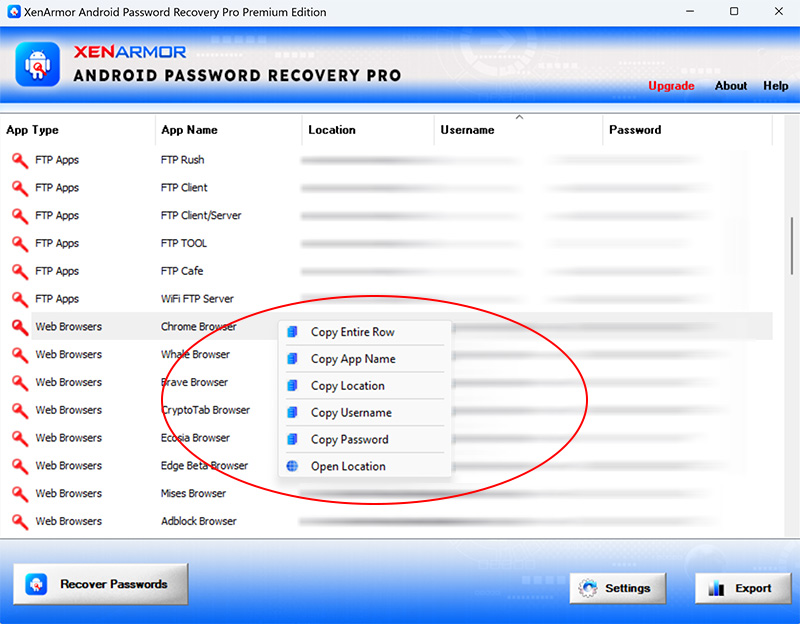Sort by the Password column header
This screenshot has height=624, width=800.
point(688,130)
